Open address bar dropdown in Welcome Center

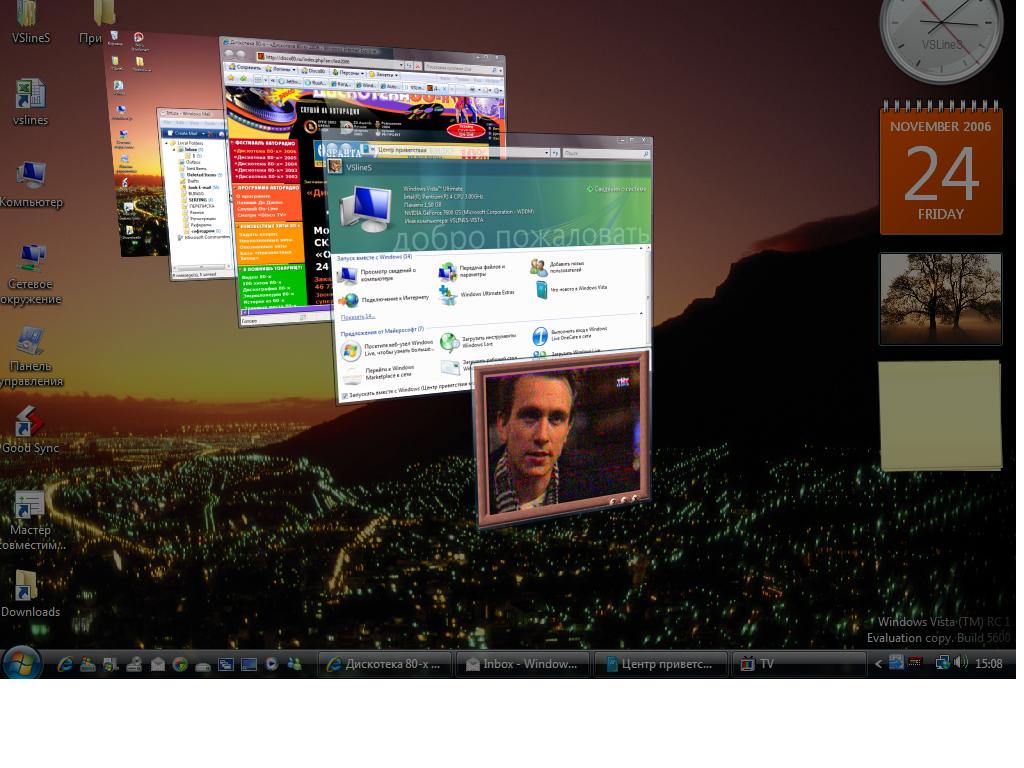click(547, 152)
